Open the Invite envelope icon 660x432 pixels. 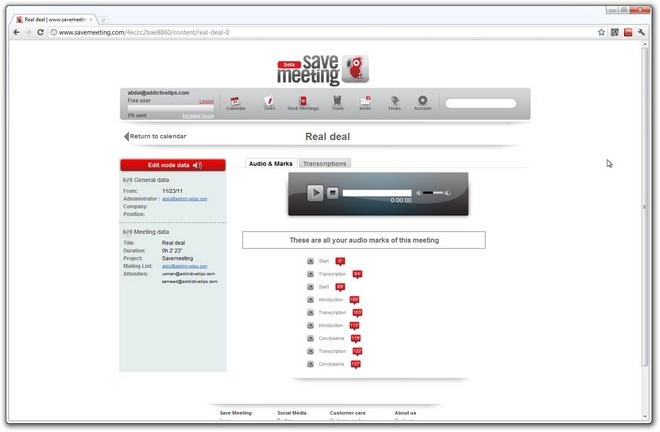tap(365, 103)
